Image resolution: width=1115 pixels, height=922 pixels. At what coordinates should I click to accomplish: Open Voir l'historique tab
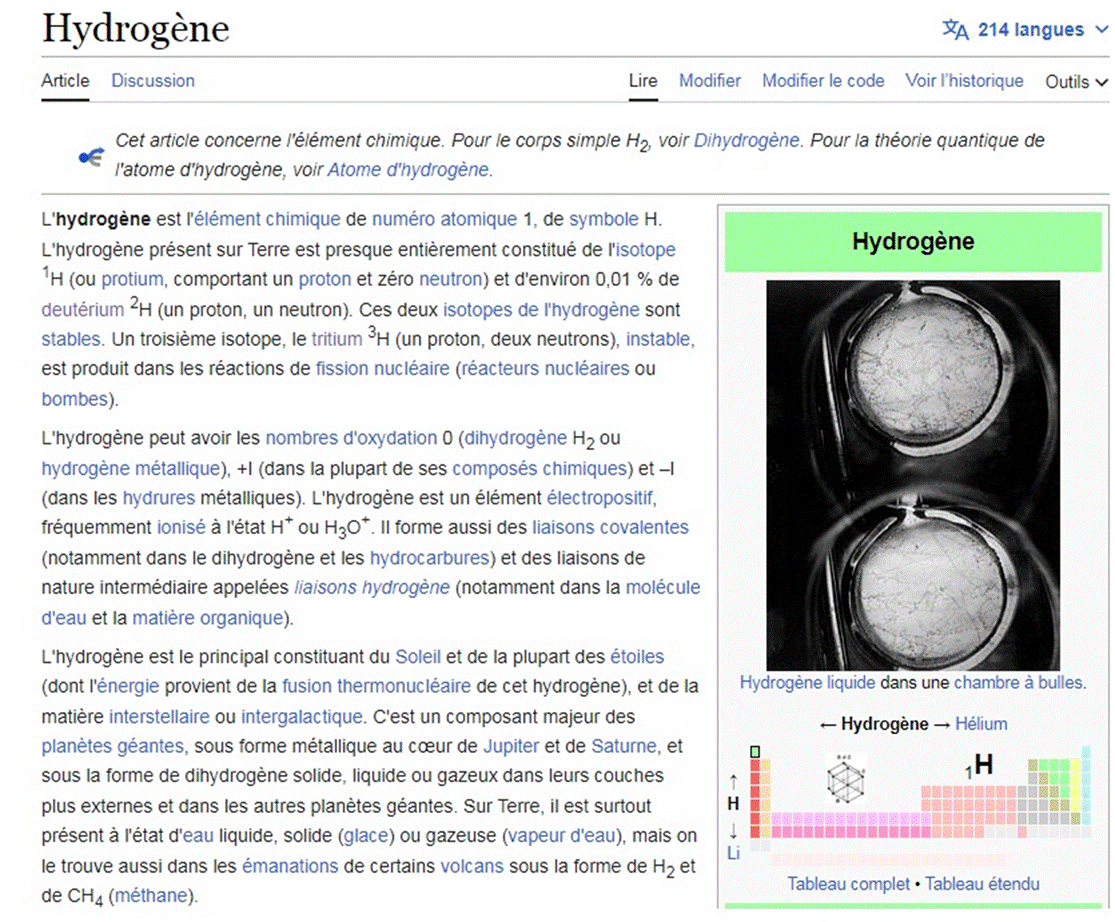pos(964,80)
